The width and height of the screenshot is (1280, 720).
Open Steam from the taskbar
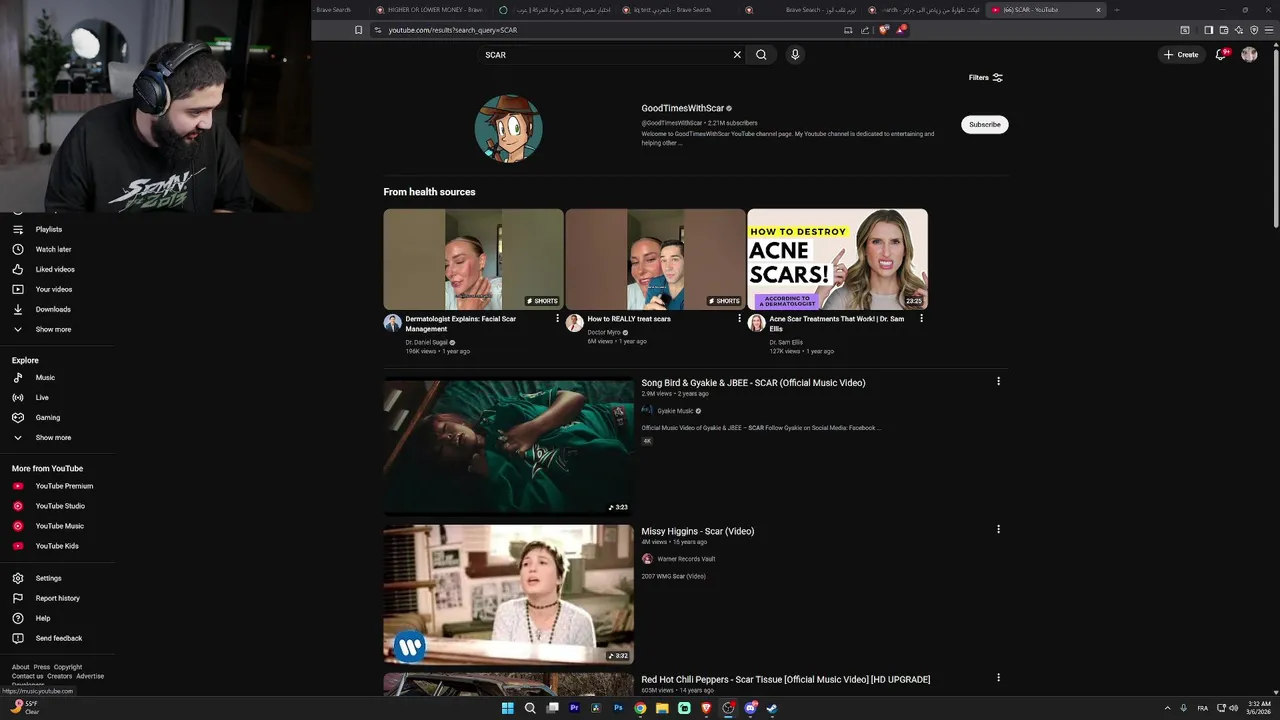[772, 708]
